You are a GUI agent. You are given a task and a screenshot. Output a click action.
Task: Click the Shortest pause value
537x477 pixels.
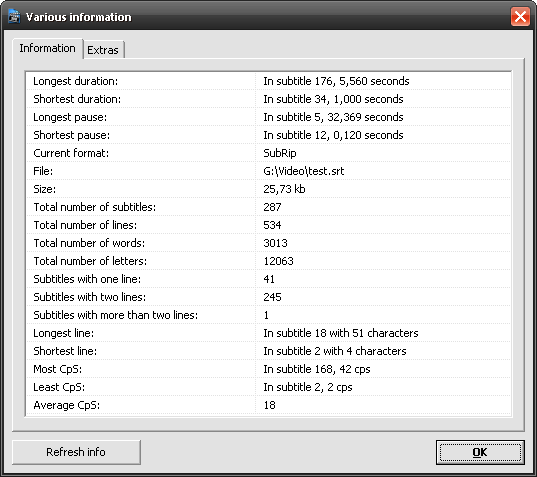[x=333, y=135]
